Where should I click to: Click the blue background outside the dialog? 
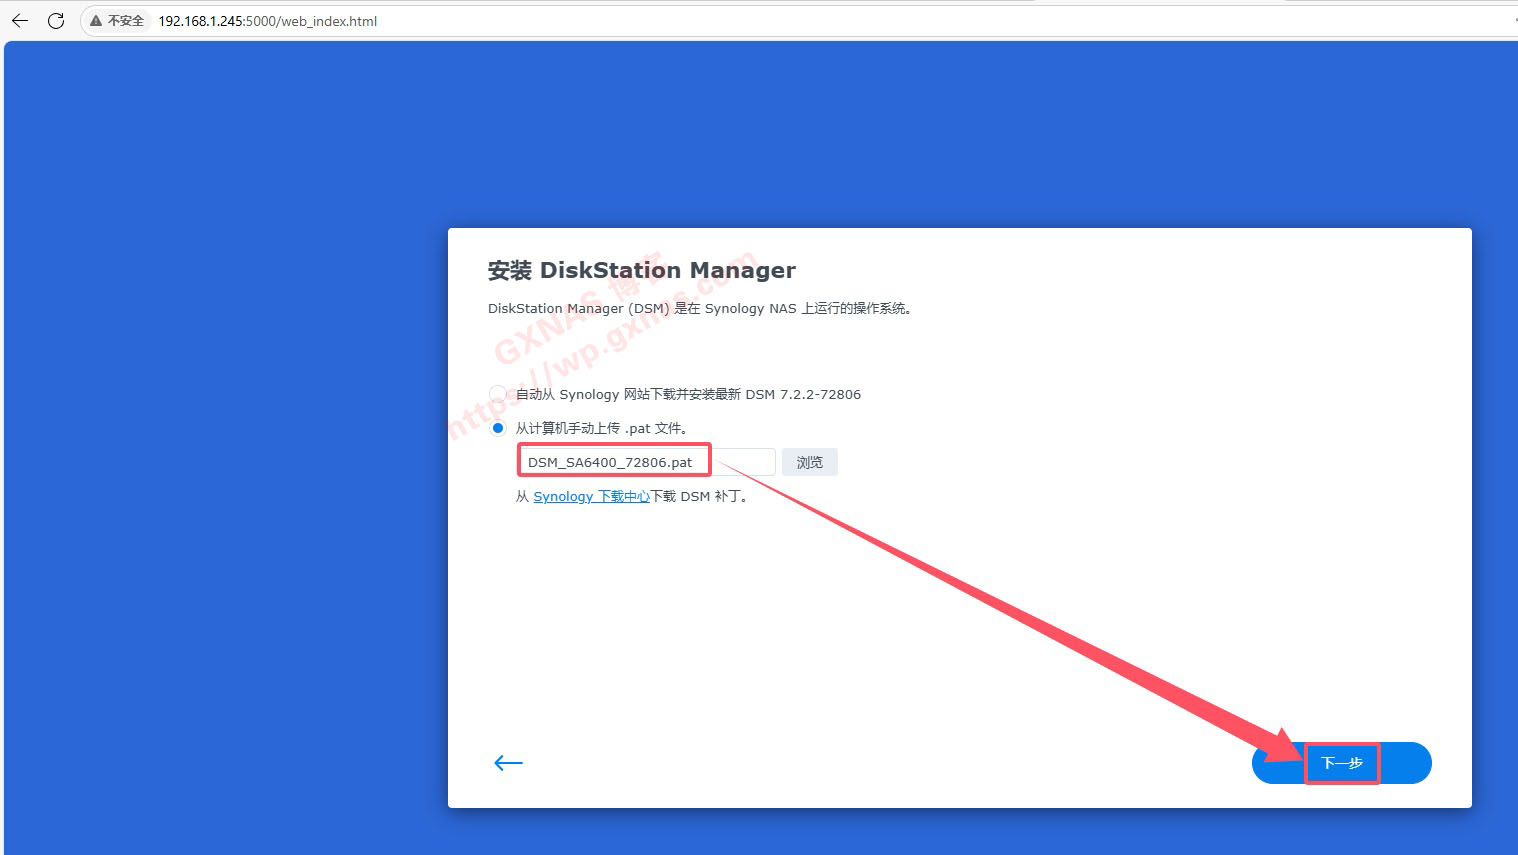[220, 450]
